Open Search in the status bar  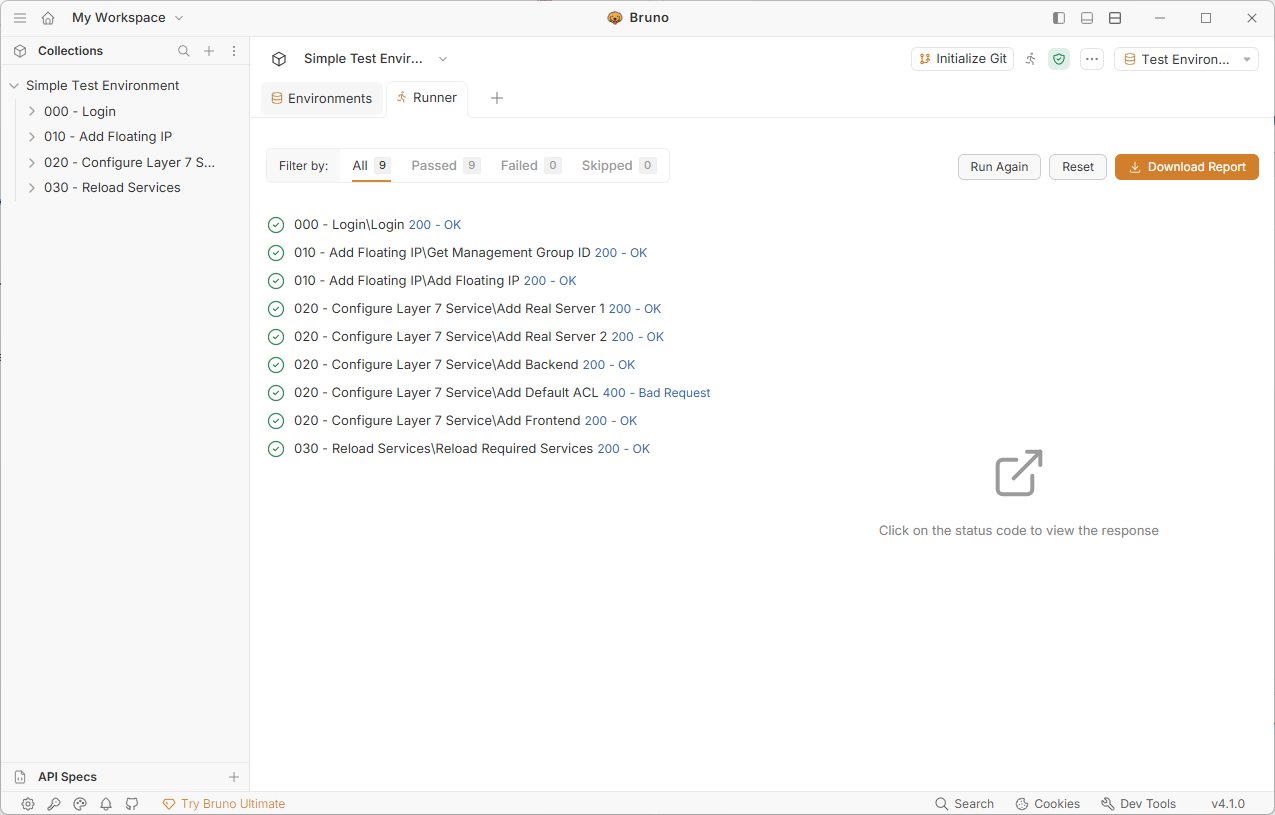pyautogui.click(x=964, y=804)
